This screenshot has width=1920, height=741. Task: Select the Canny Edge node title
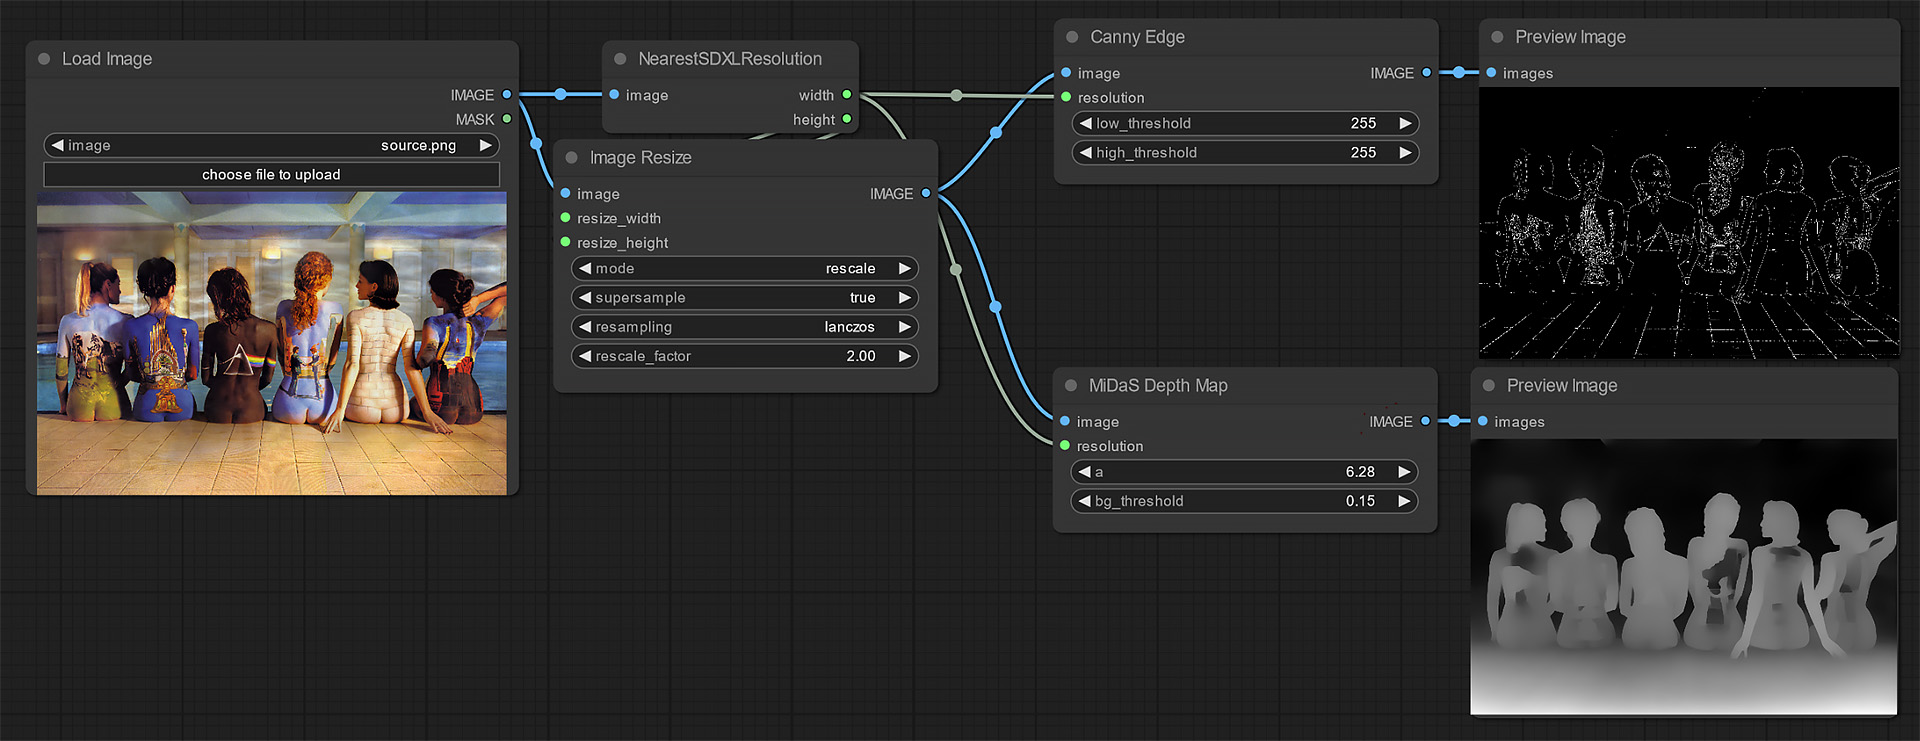coord(1137,37)
